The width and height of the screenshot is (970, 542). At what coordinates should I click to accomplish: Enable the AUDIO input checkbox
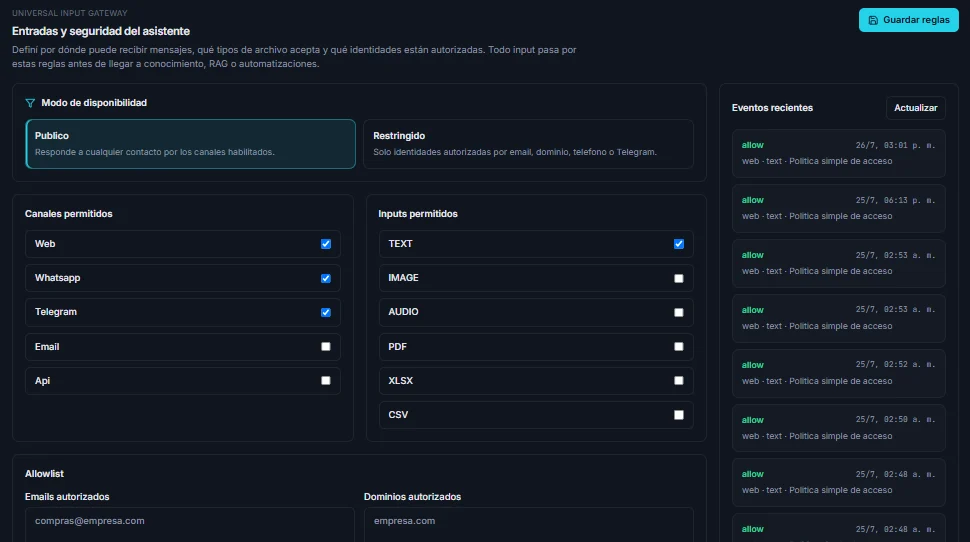(x=679, y=312)
